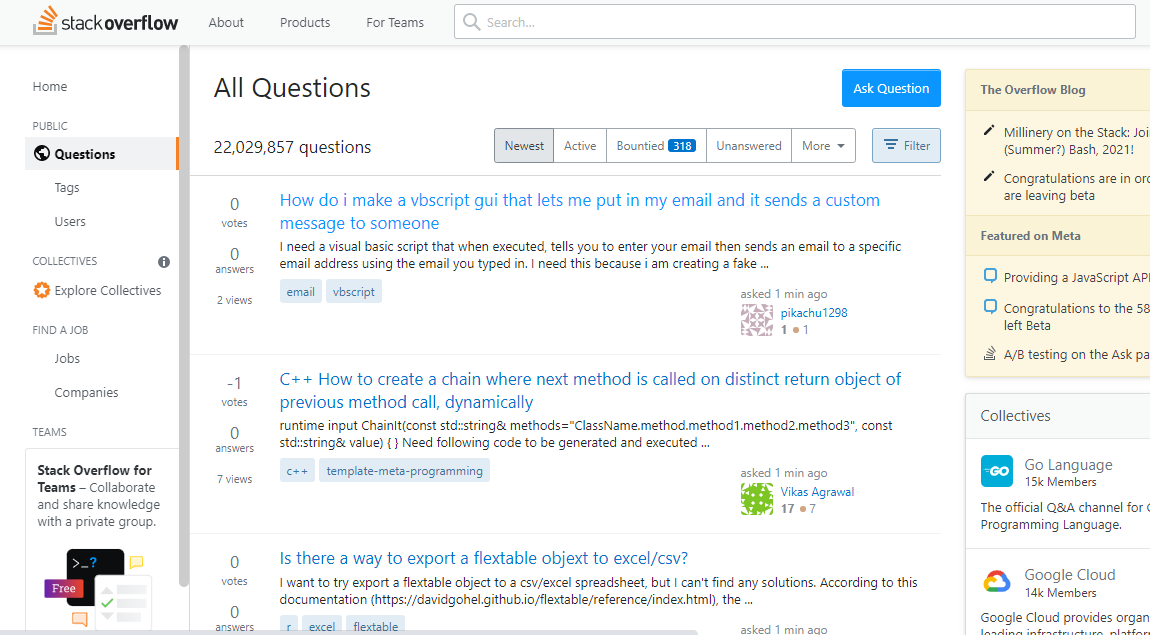Show Unanswered questions tab
This screenshot has width=1150, height=635.
[748, 146]
